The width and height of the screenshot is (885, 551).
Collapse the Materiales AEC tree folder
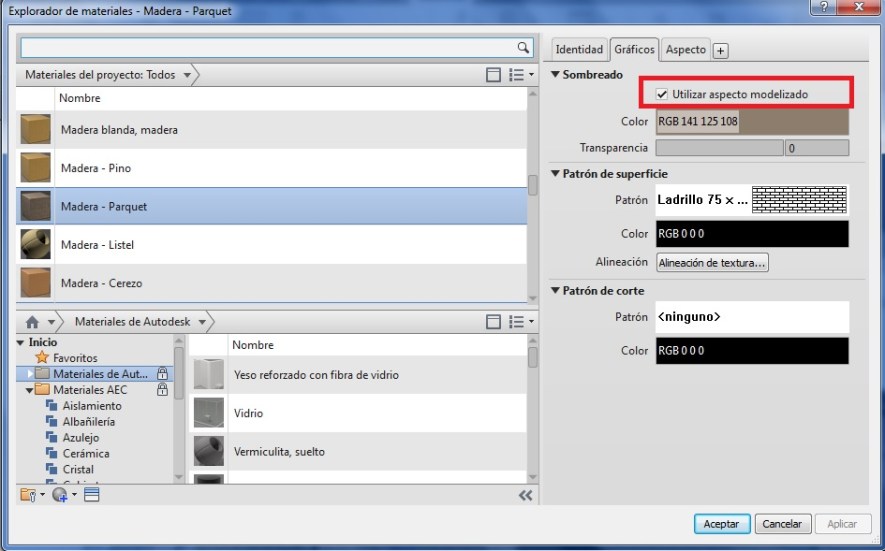pyautogui.click(x=29, y=390)
